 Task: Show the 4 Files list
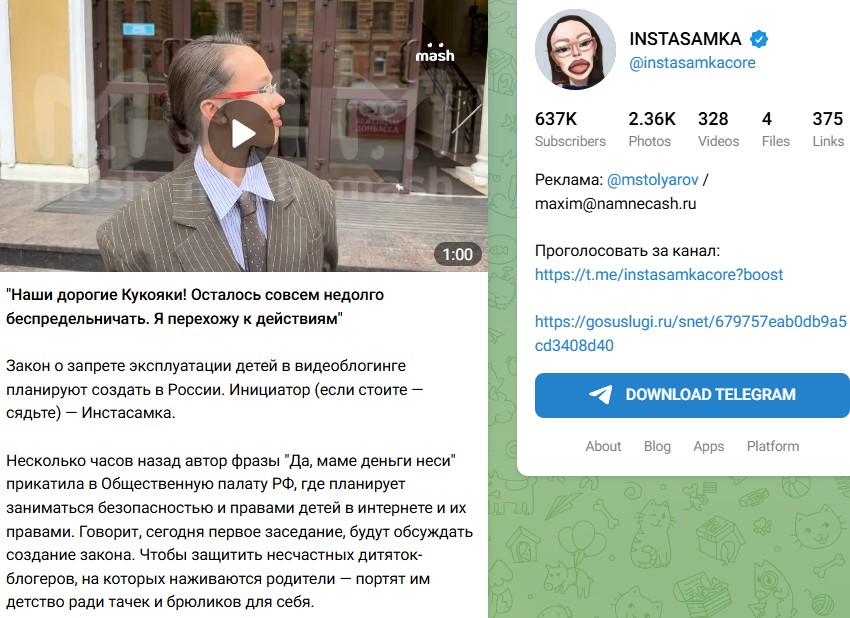(775, 129)
